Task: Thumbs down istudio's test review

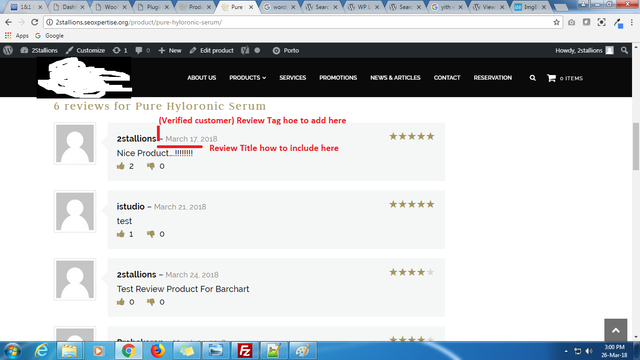Action: tap(151, 234)
